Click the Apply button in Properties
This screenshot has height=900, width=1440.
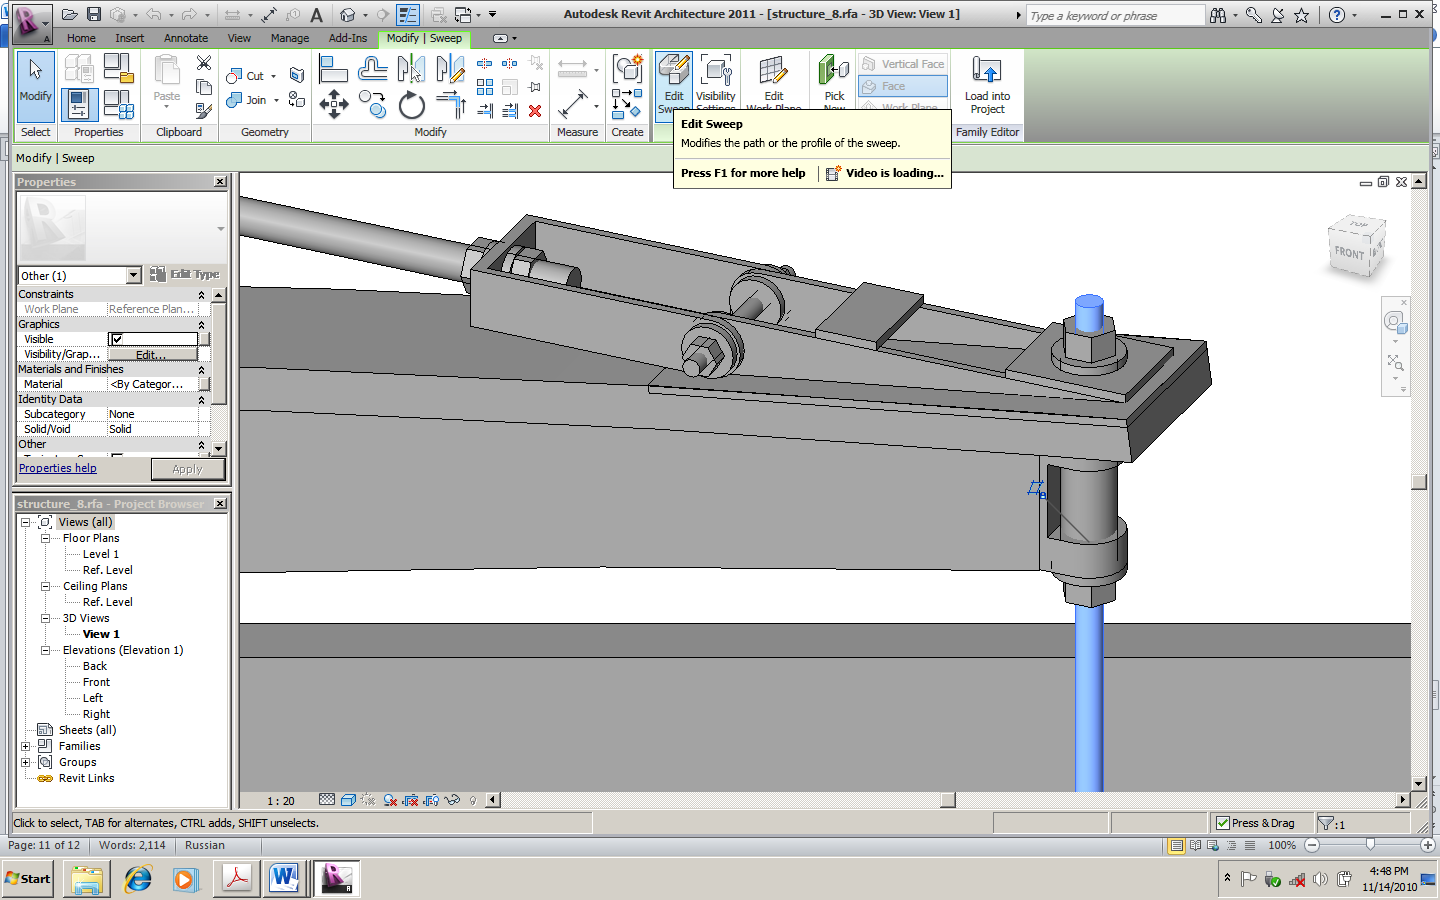pyautogui.click(x=187, y=469)
